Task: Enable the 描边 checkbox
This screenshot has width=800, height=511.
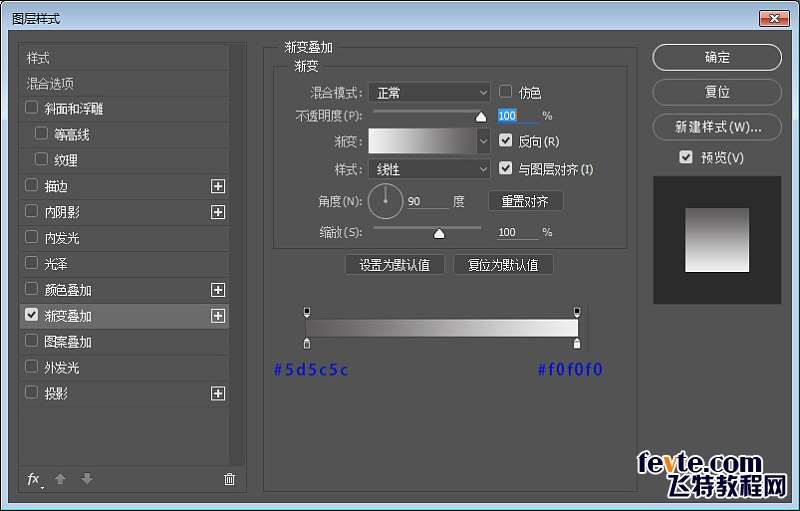Action: click(x=32, y=185)
